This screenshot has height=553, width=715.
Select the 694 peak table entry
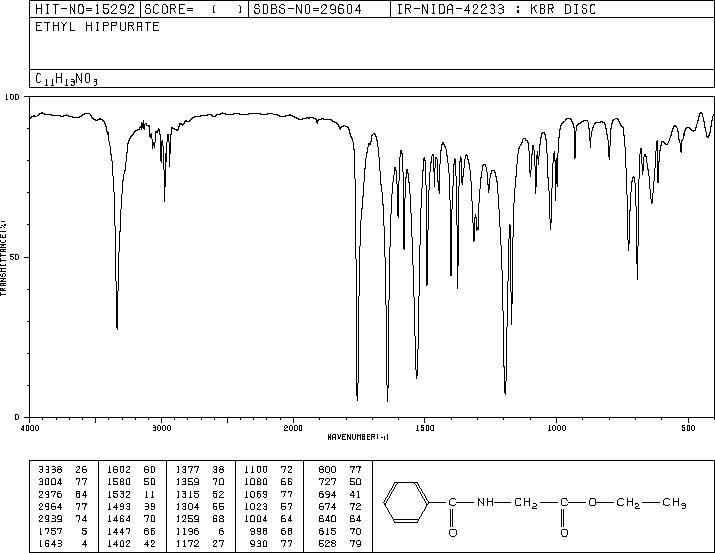pyautogui.click(x=340, y=494)
